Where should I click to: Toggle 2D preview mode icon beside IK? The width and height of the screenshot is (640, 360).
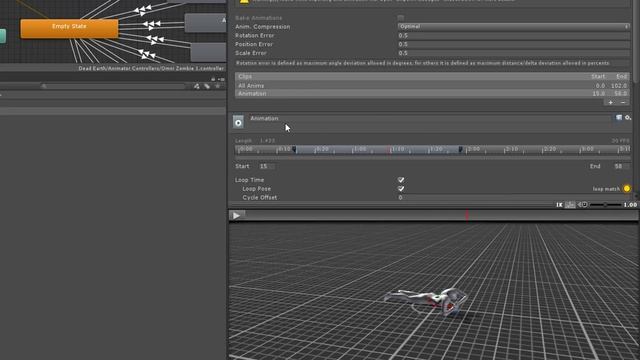pos(570,205)
